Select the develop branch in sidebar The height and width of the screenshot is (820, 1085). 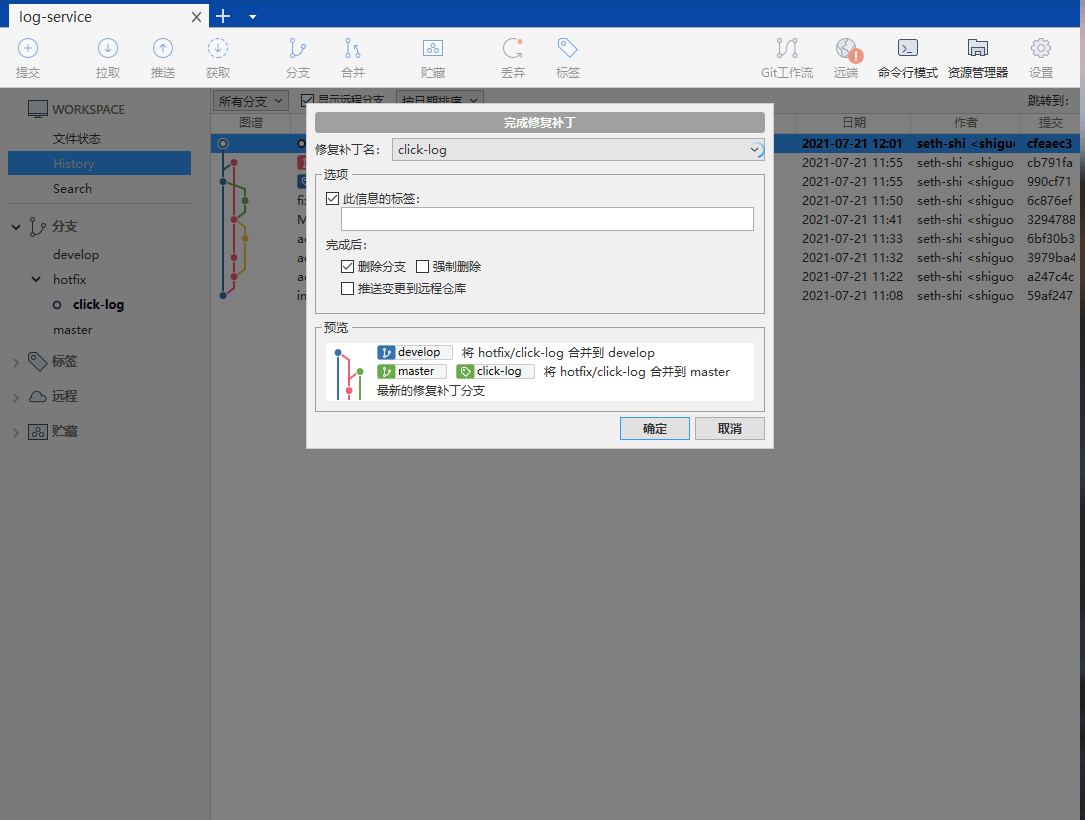[x=76, y=255]
